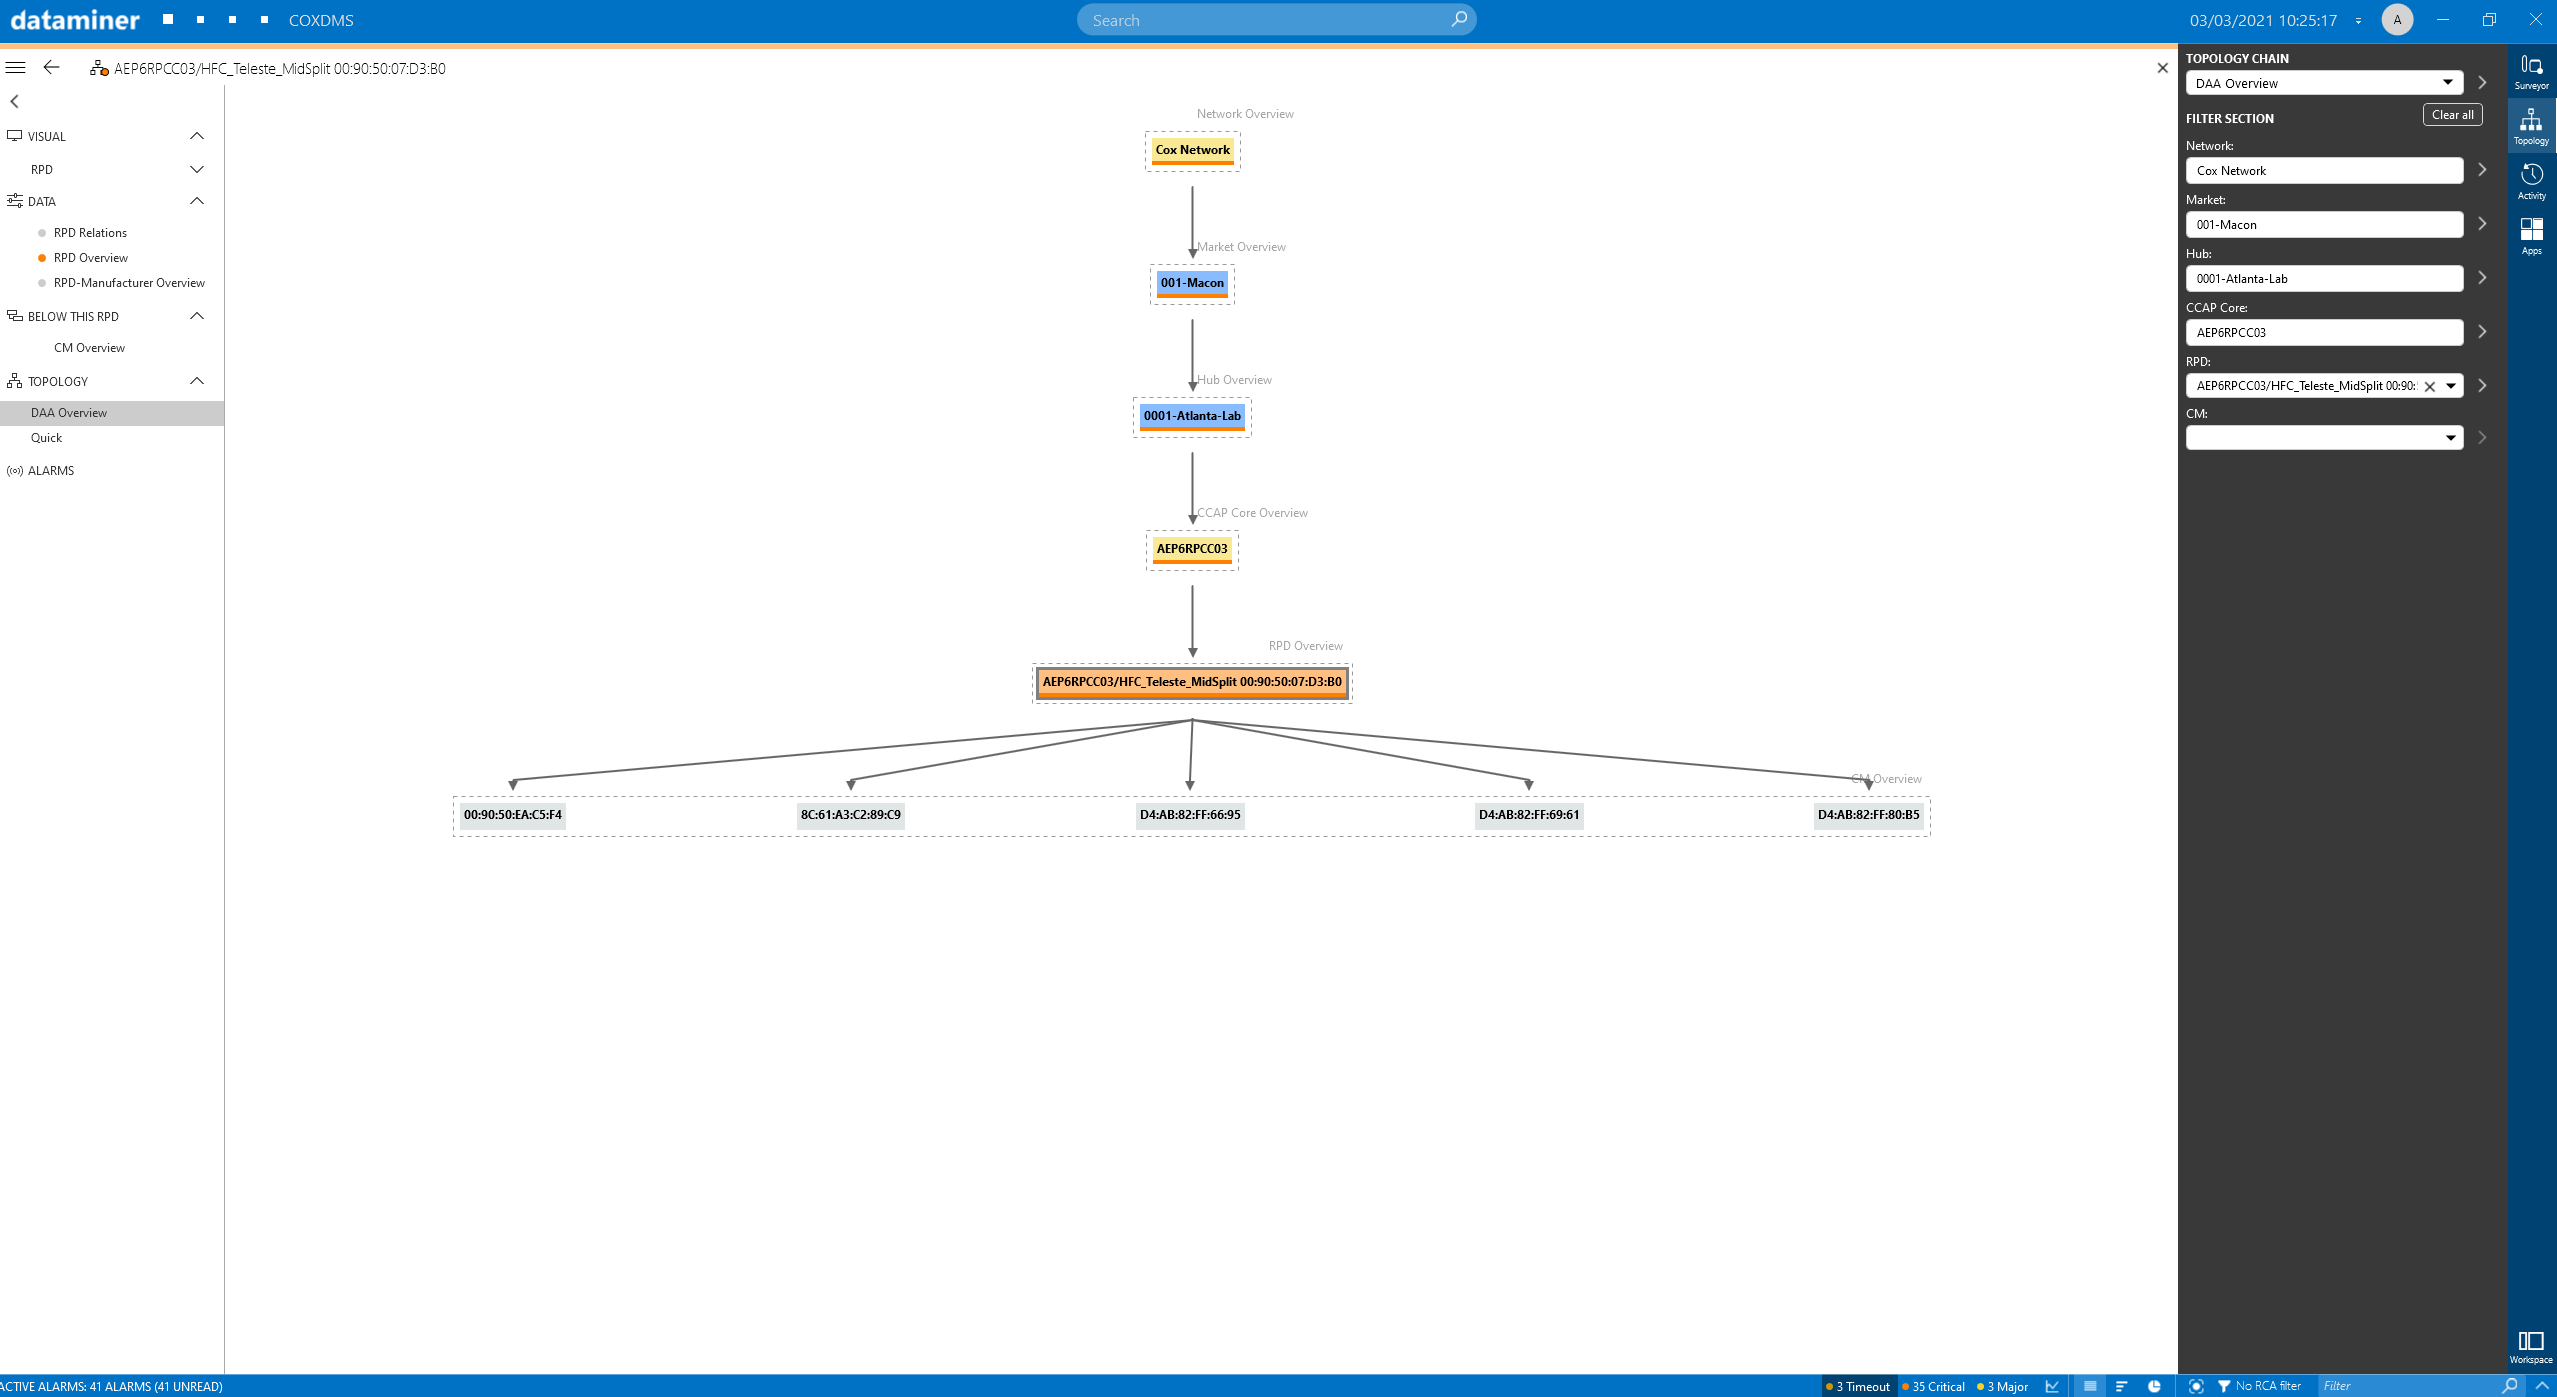Select Cox Network topology node
The width and height of the screenshot is (2557, 1397).
[x=1192, y=150]
